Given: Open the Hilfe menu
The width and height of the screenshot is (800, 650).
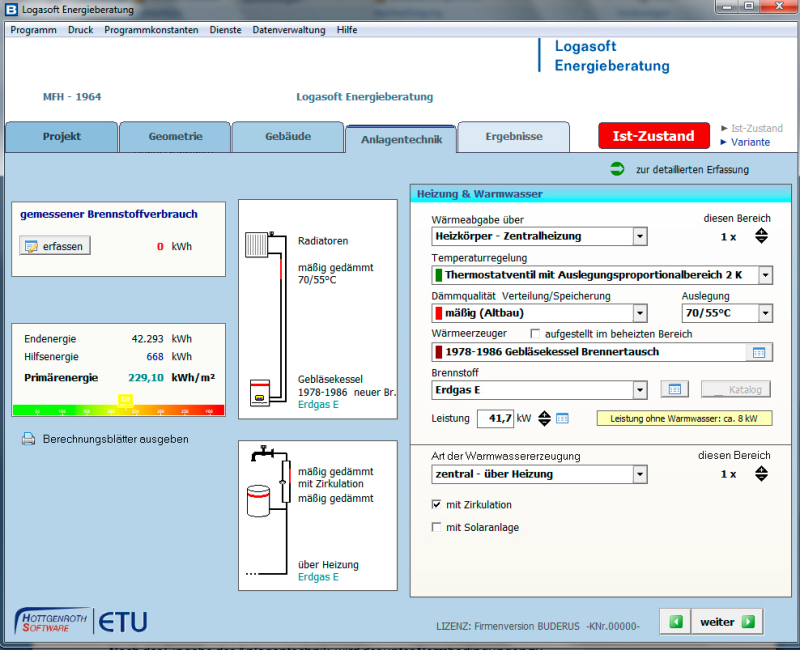Looking at the screenshot, I should 347,30.
